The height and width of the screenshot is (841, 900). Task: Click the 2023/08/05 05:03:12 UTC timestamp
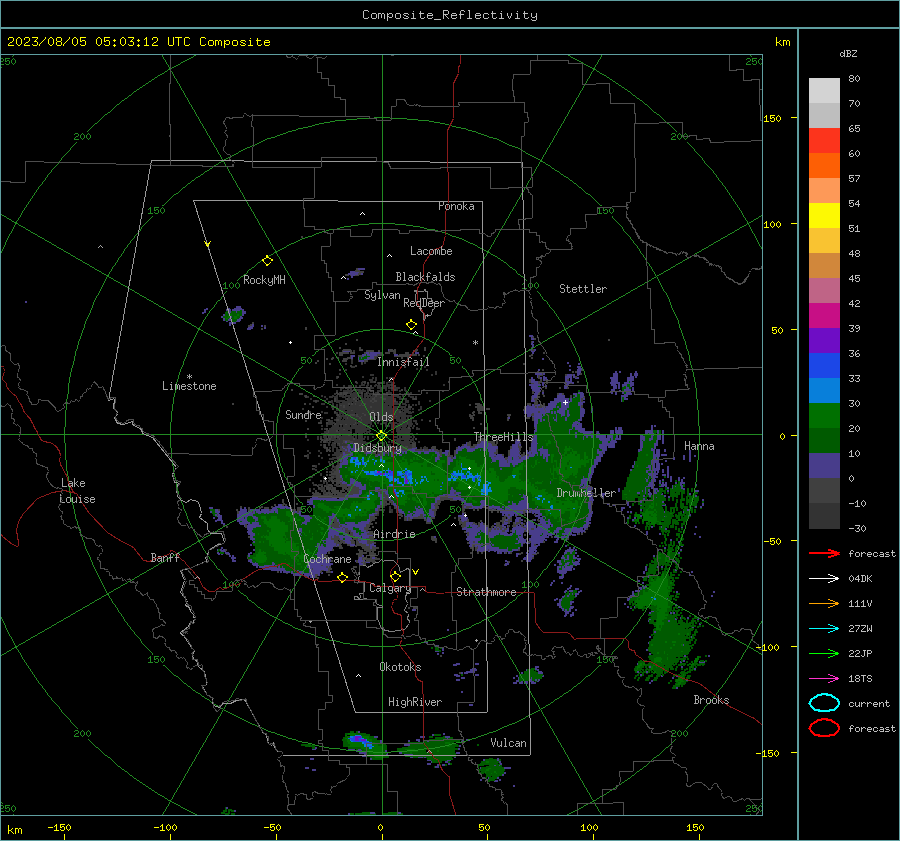tap(83, 42)
